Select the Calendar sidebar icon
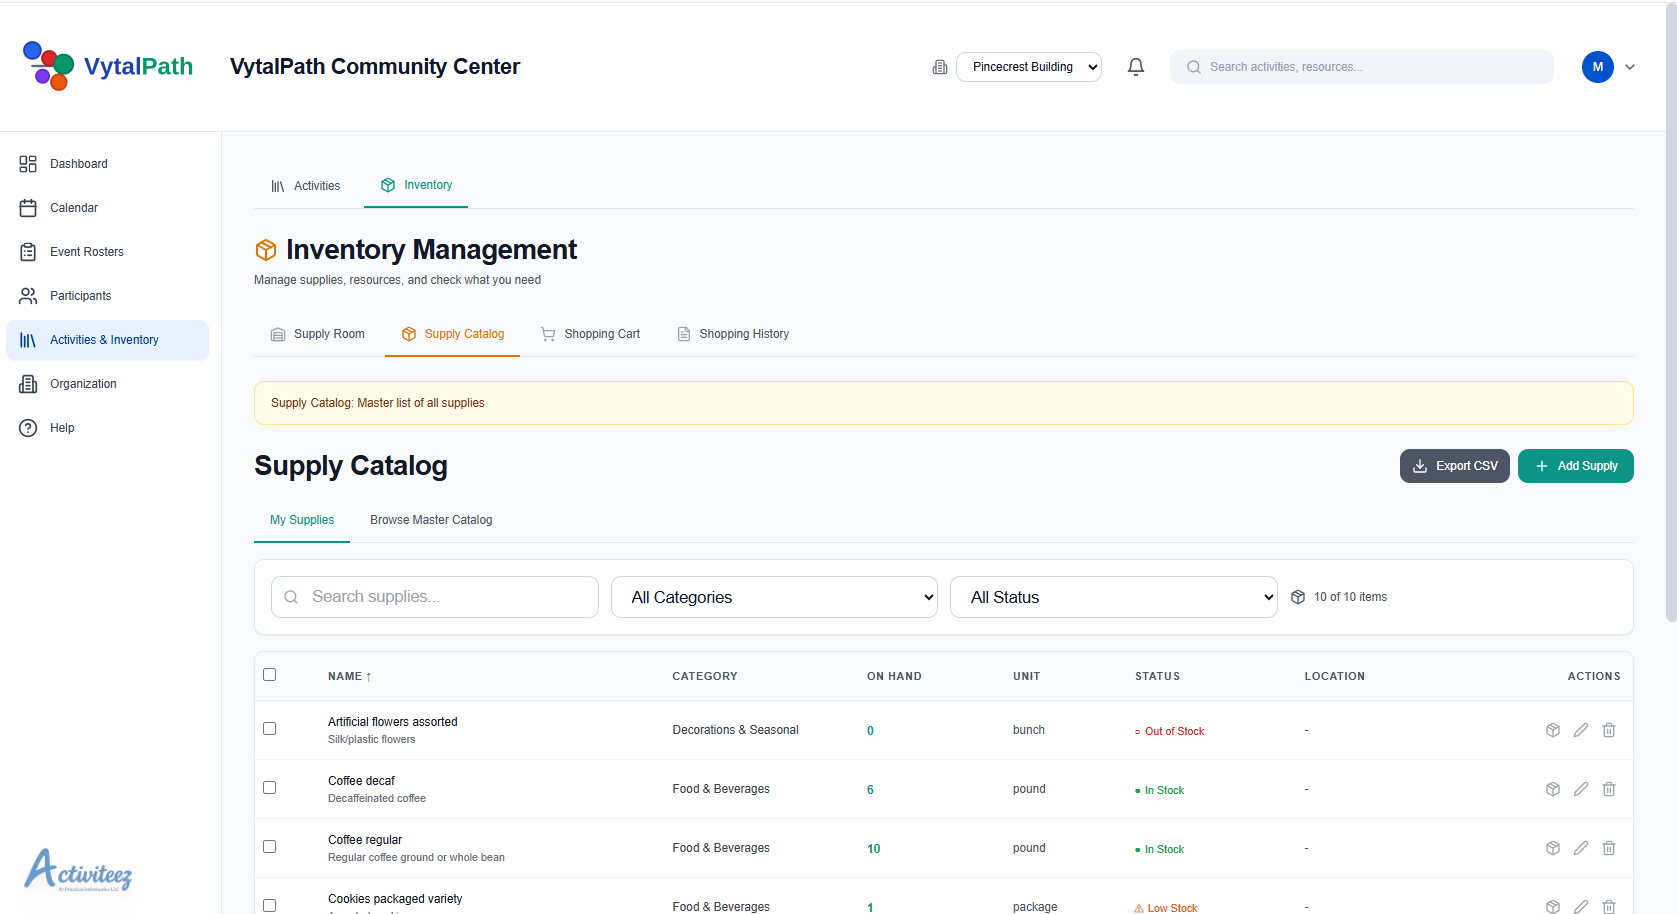This screenshot has width=1677, height=914. [x=28, y=207]
